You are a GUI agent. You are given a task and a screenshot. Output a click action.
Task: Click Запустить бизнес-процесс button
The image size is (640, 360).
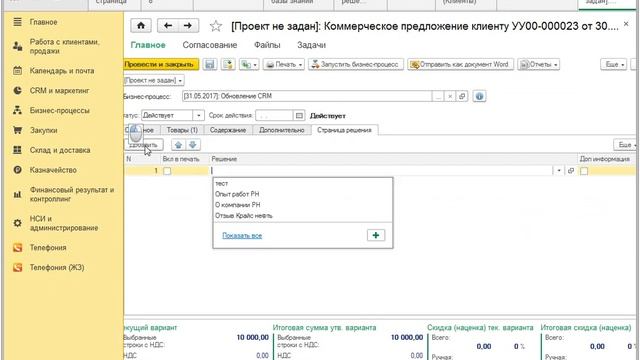click(356, 64)
